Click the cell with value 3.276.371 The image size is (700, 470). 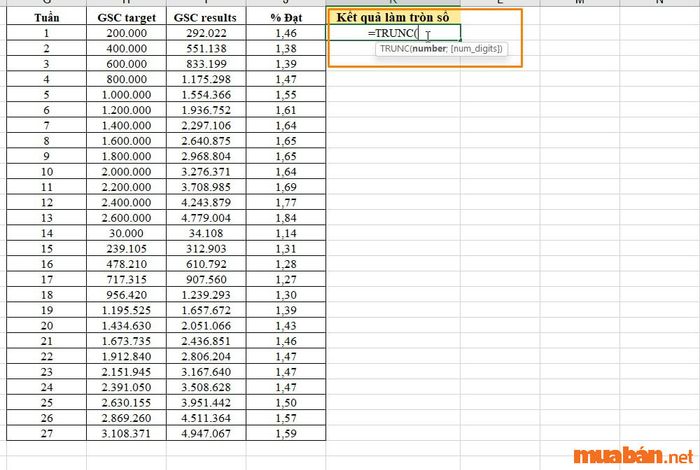[x=206, y=171]
